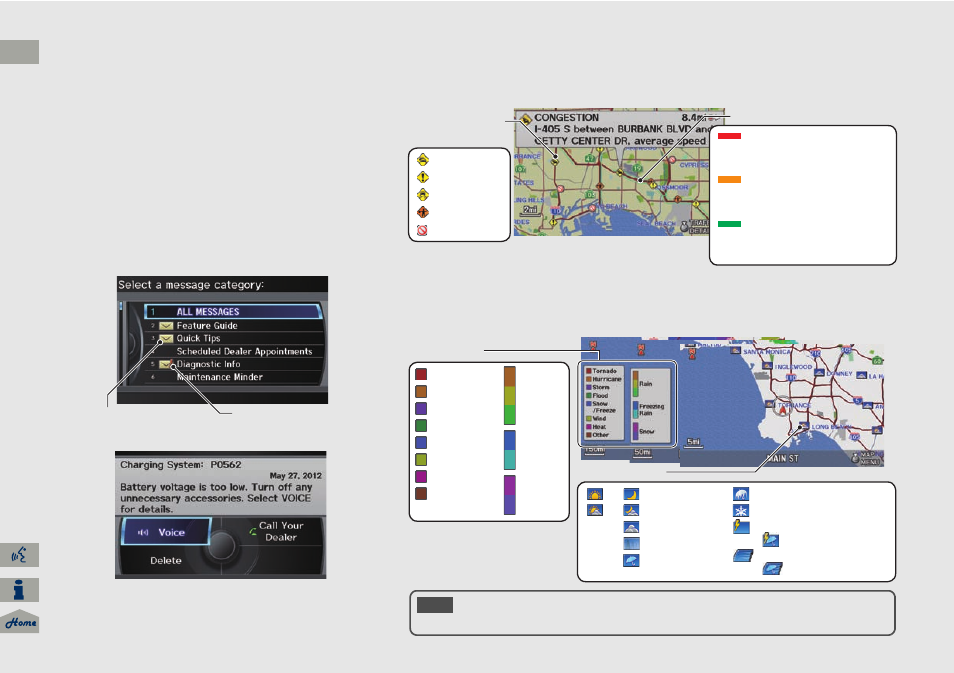
Task: Click the Santa Monica weather icon on map
Action: pyautogui.click(x=736, y=350)
